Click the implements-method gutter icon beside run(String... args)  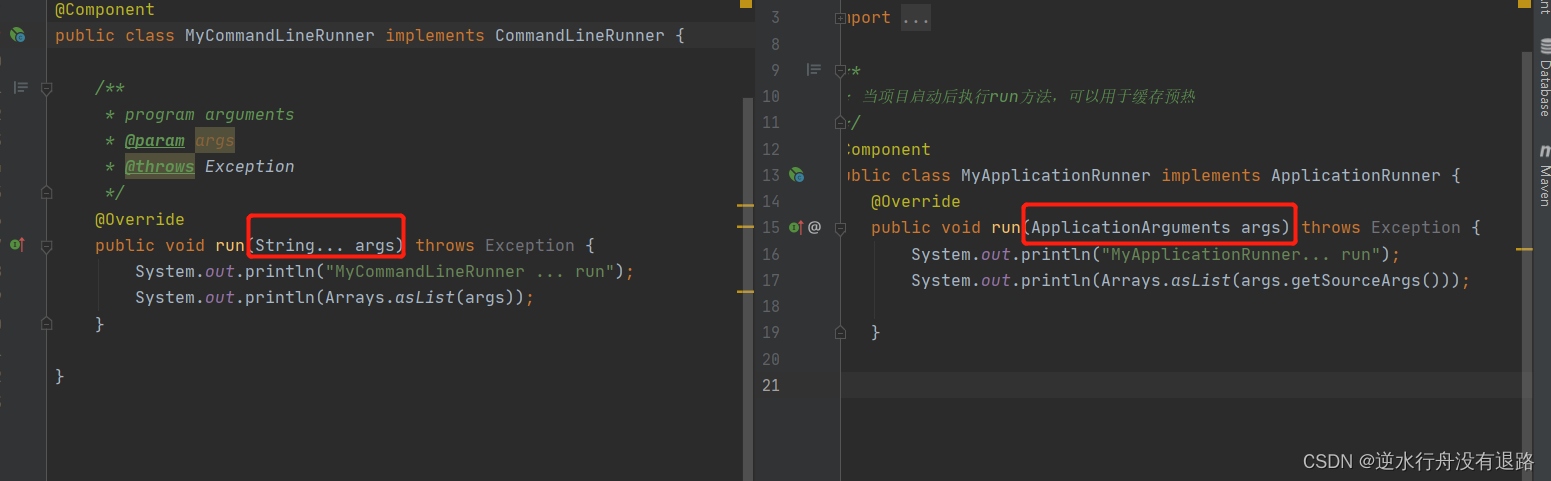pos(17,245)
